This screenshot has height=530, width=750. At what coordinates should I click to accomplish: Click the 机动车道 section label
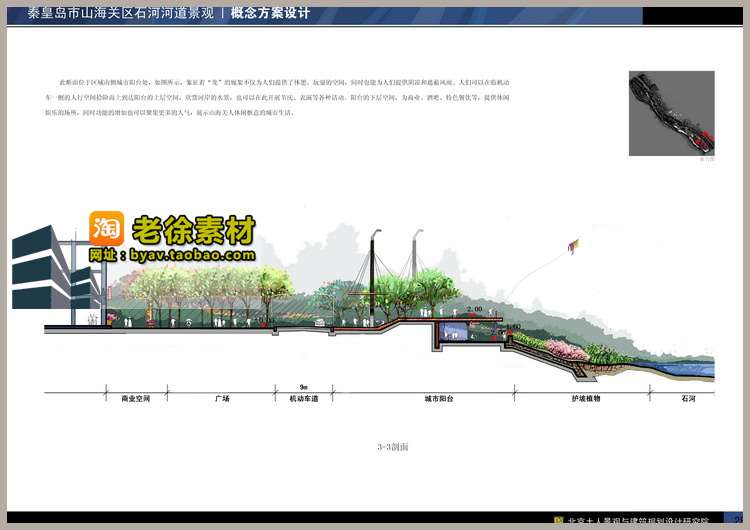[x=302, y=398]
